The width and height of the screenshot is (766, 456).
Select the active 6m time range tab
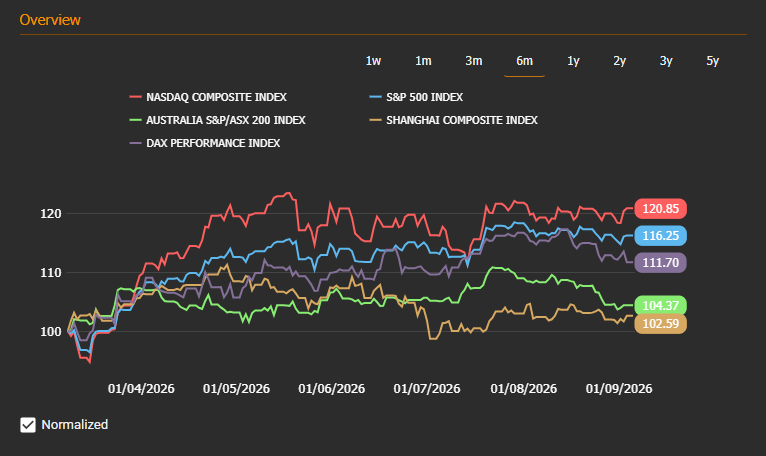click(x=524, y=61)
